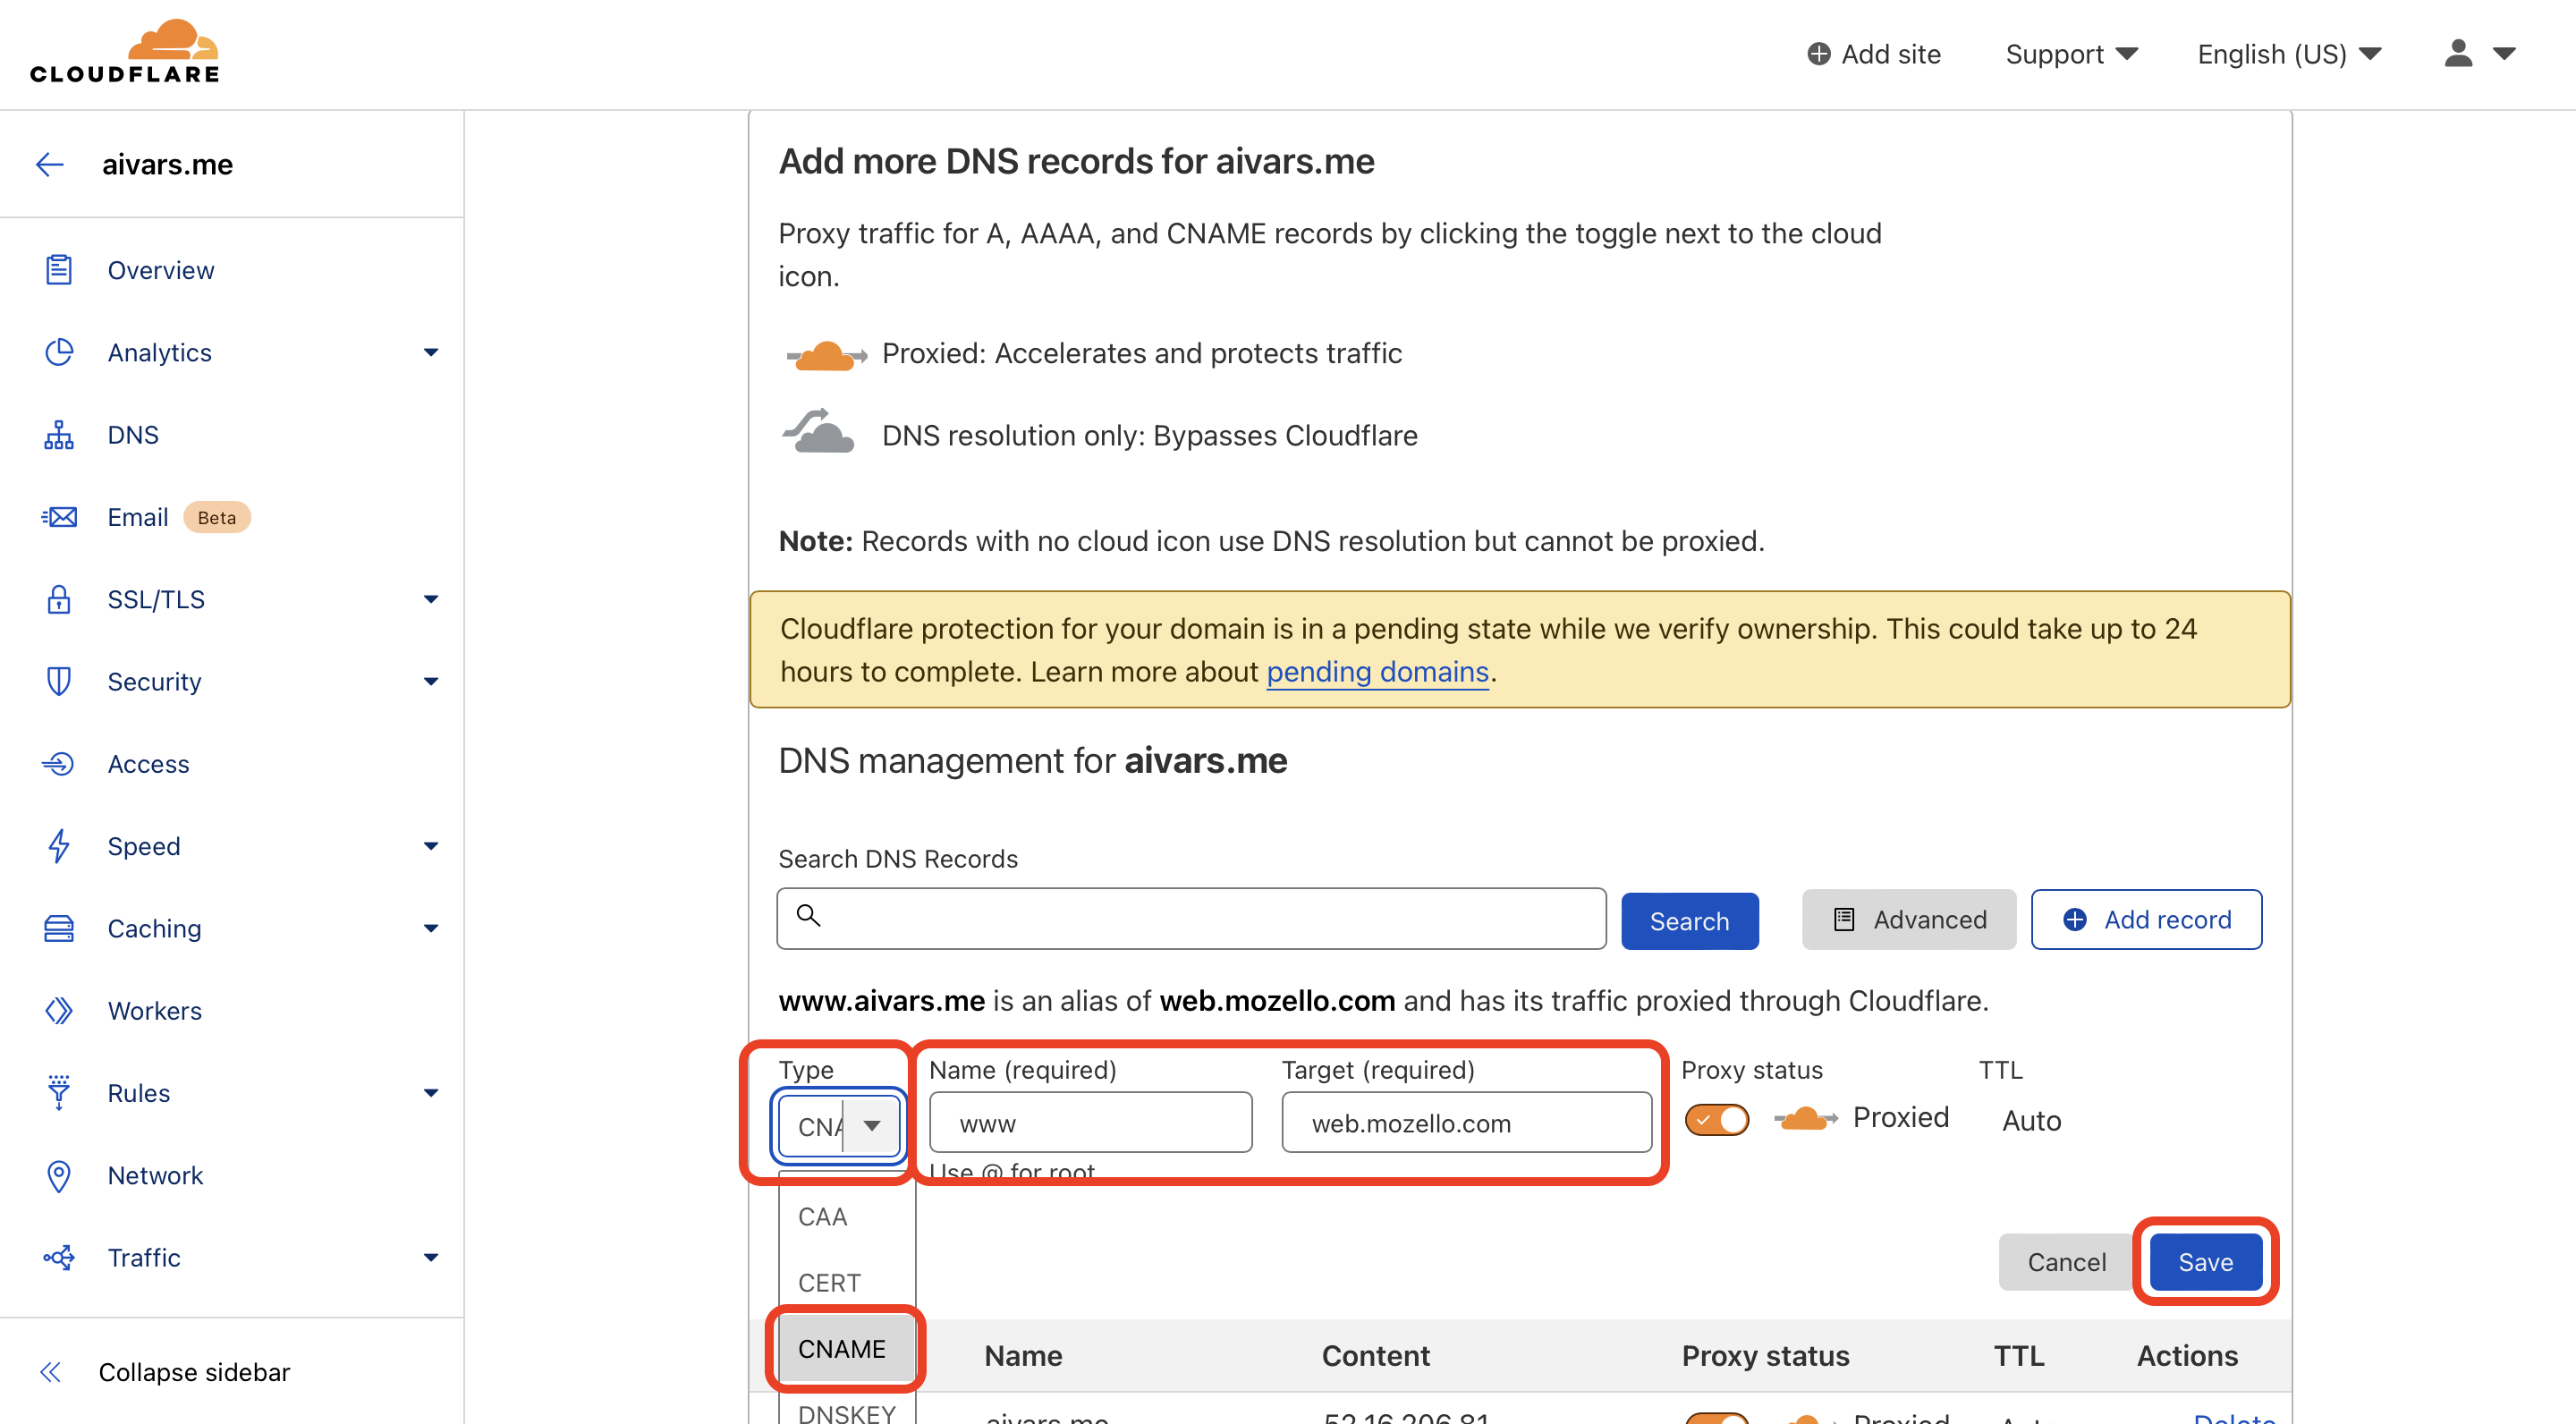
Task: Click the Email Beta badge
Action: [217, 517]
